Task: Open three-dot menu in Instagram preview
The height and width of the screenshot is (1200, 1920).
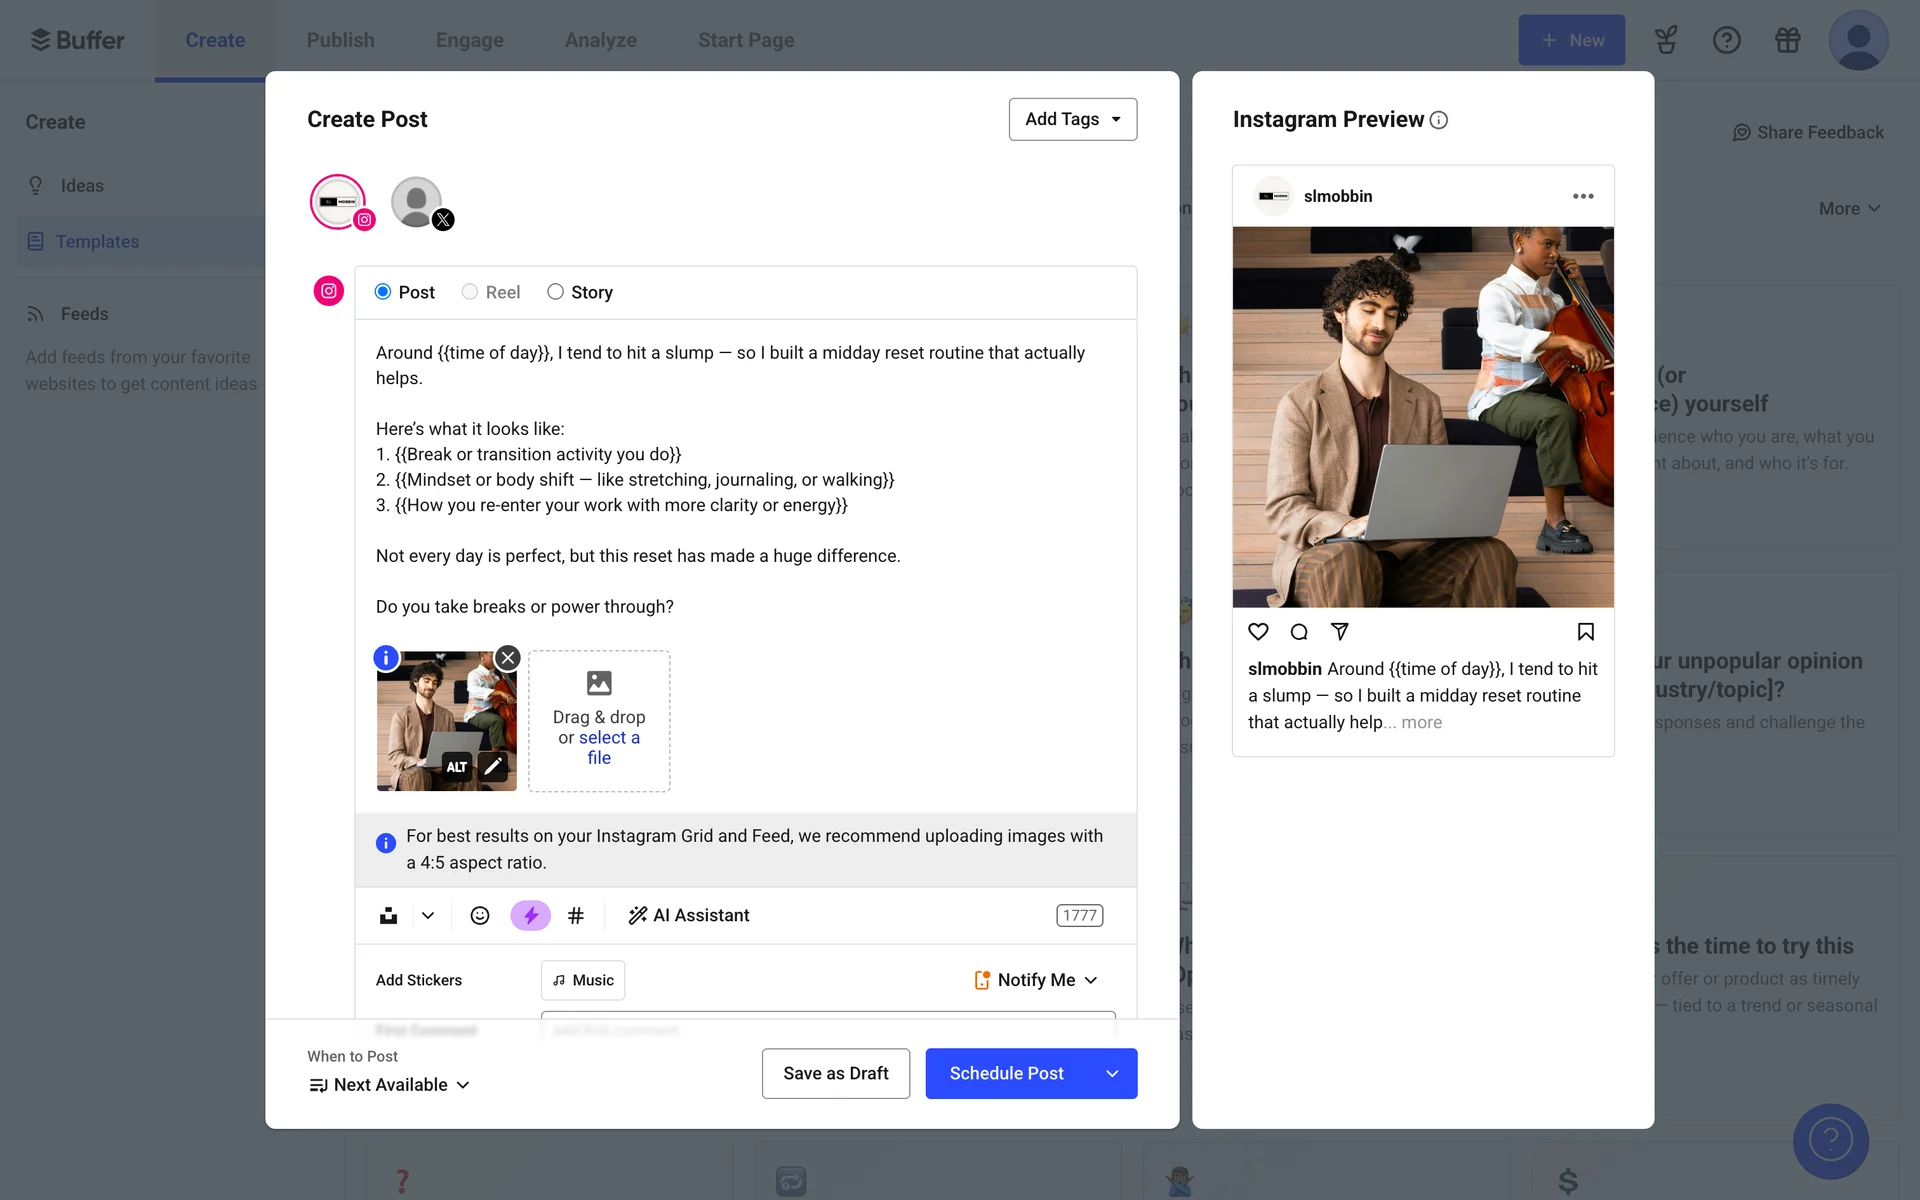Action: (x=1583, y=196)
